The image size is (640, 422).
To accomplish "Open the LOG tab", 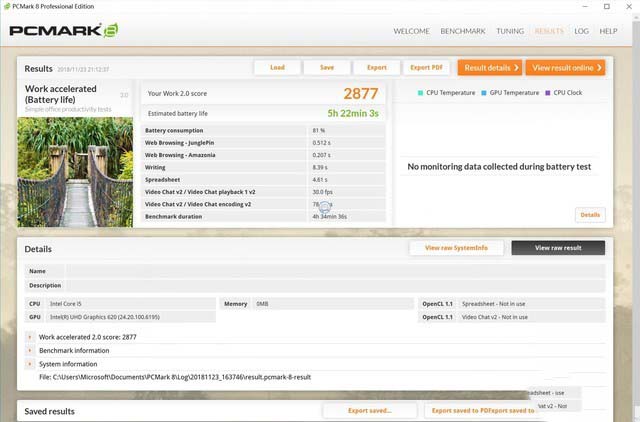I will point(581,31).
